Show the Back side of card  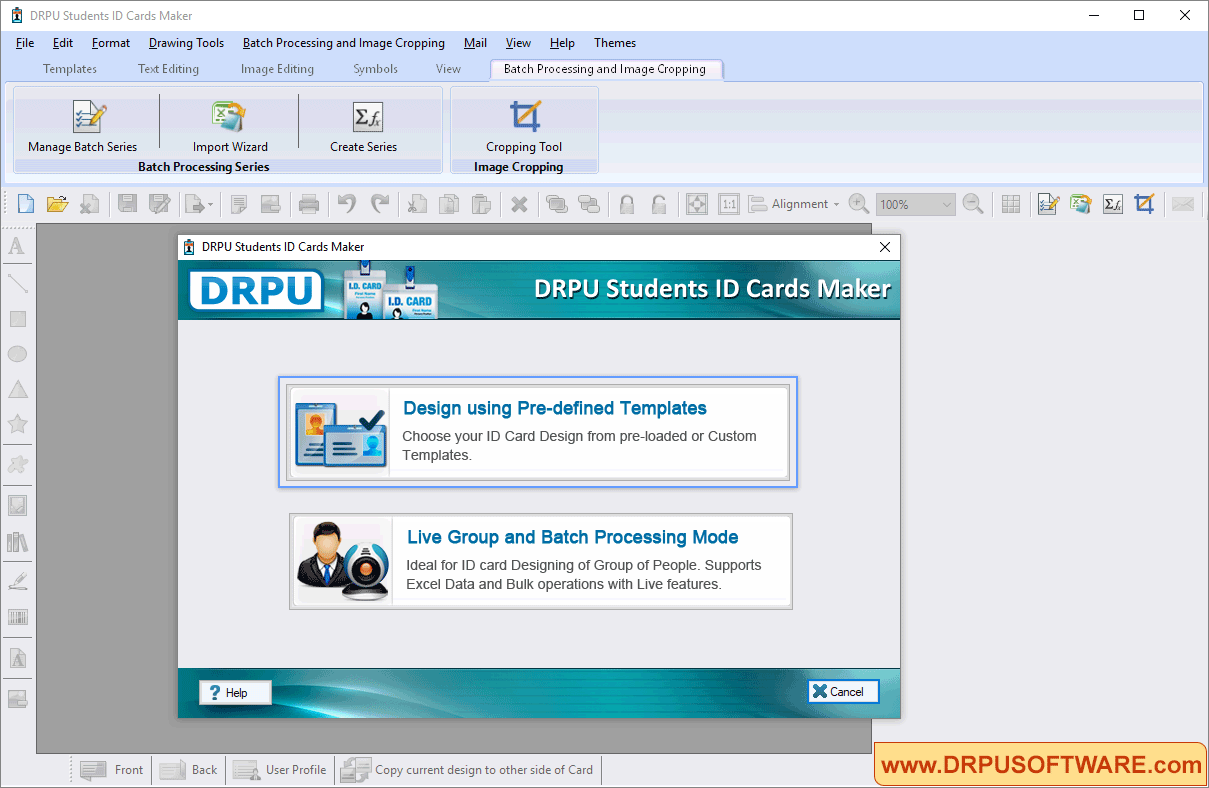click(x=189, y=770)
